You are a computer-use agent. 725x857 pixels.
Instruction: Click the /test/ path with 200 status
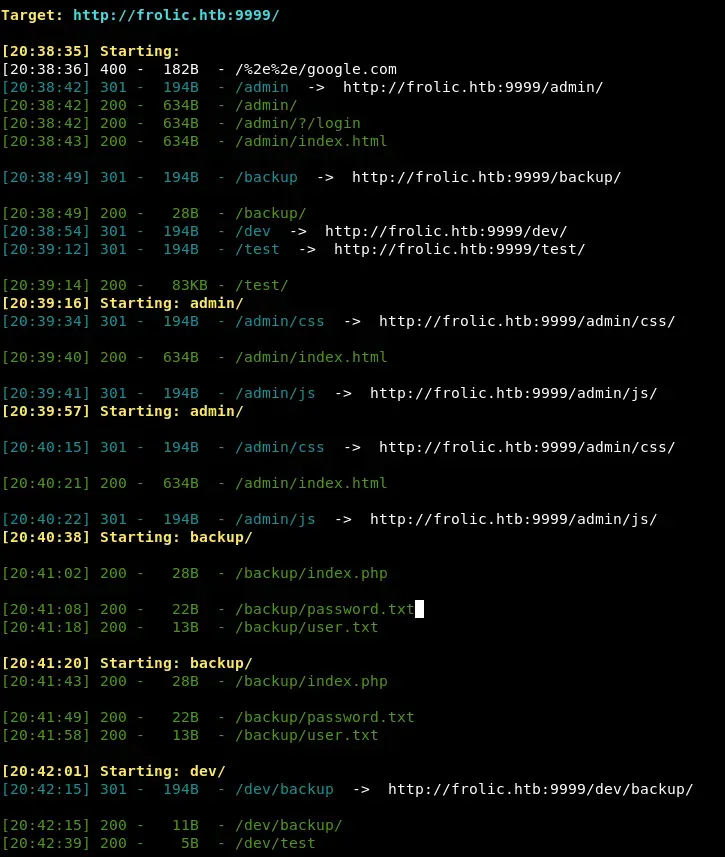point(262,286)
